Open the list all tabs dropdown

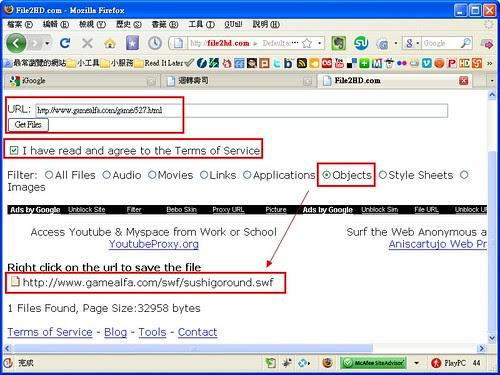(x=492, y=81)
